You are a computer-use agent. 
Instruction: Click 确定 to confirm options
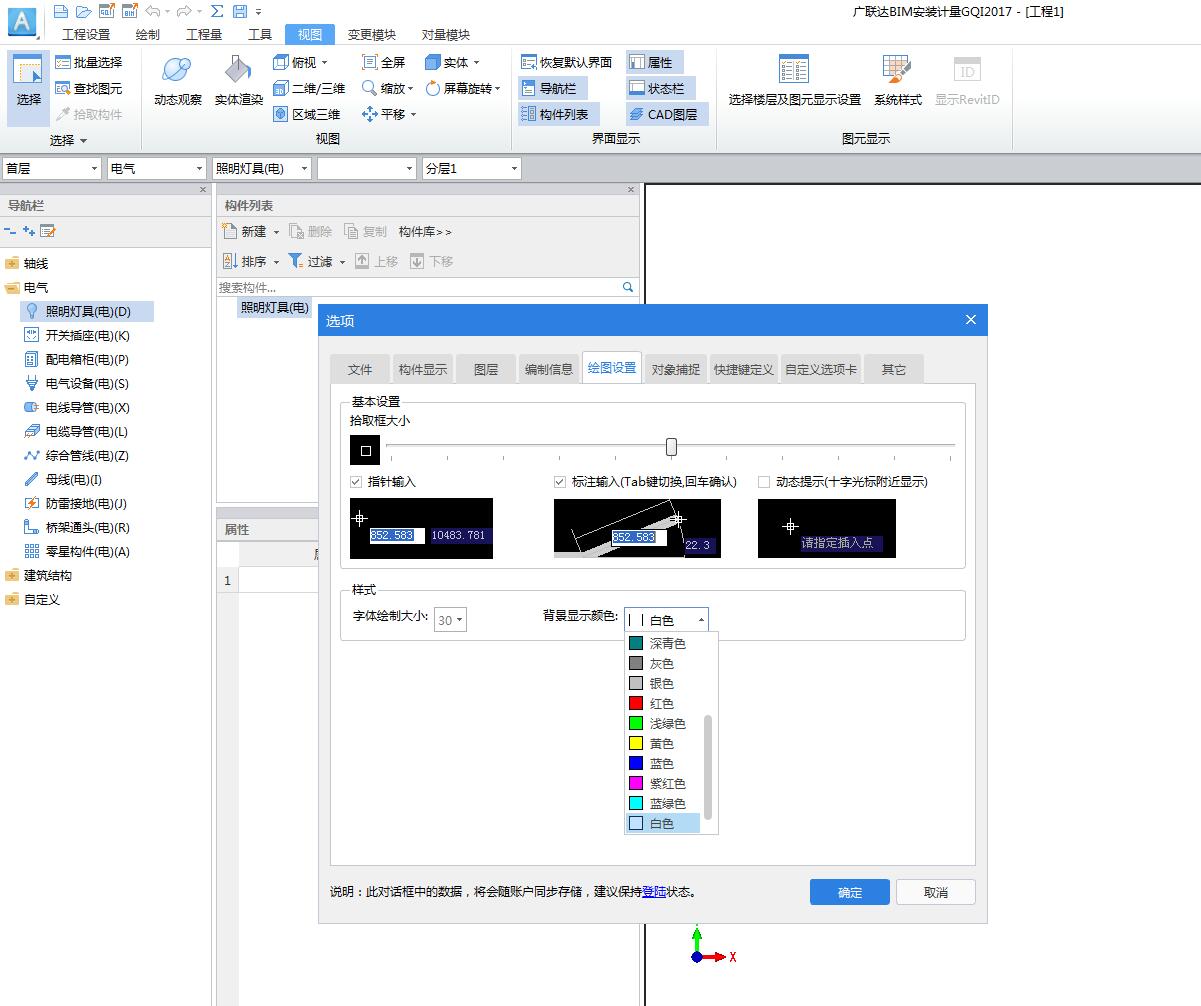click(850, 892)
